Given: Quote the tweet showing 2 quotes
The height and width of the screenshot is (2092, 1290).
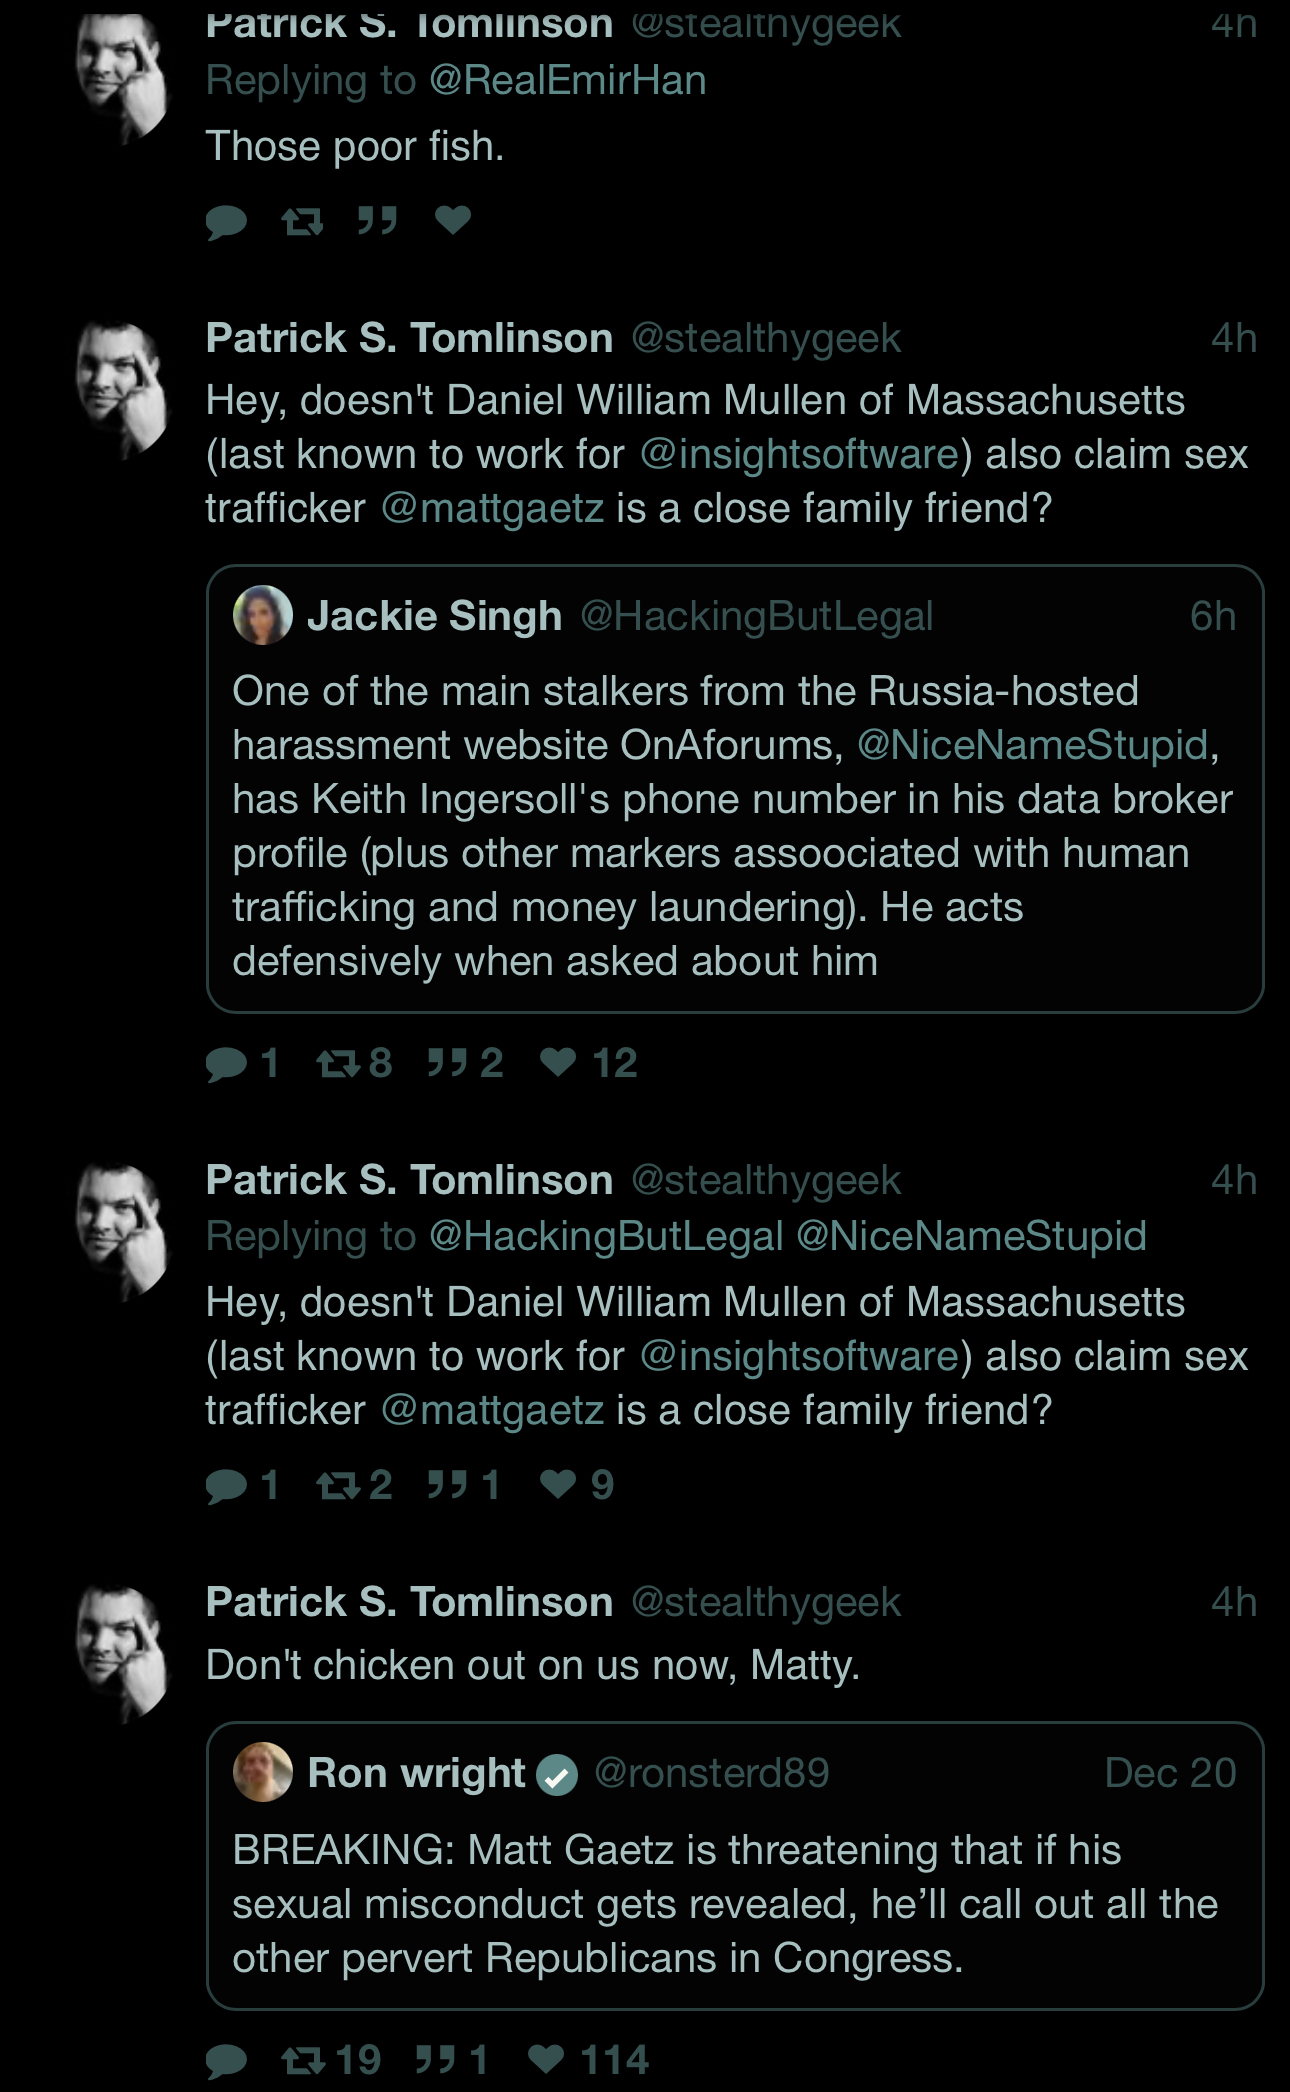Looking at the screenshot, I should point(465,1062).
